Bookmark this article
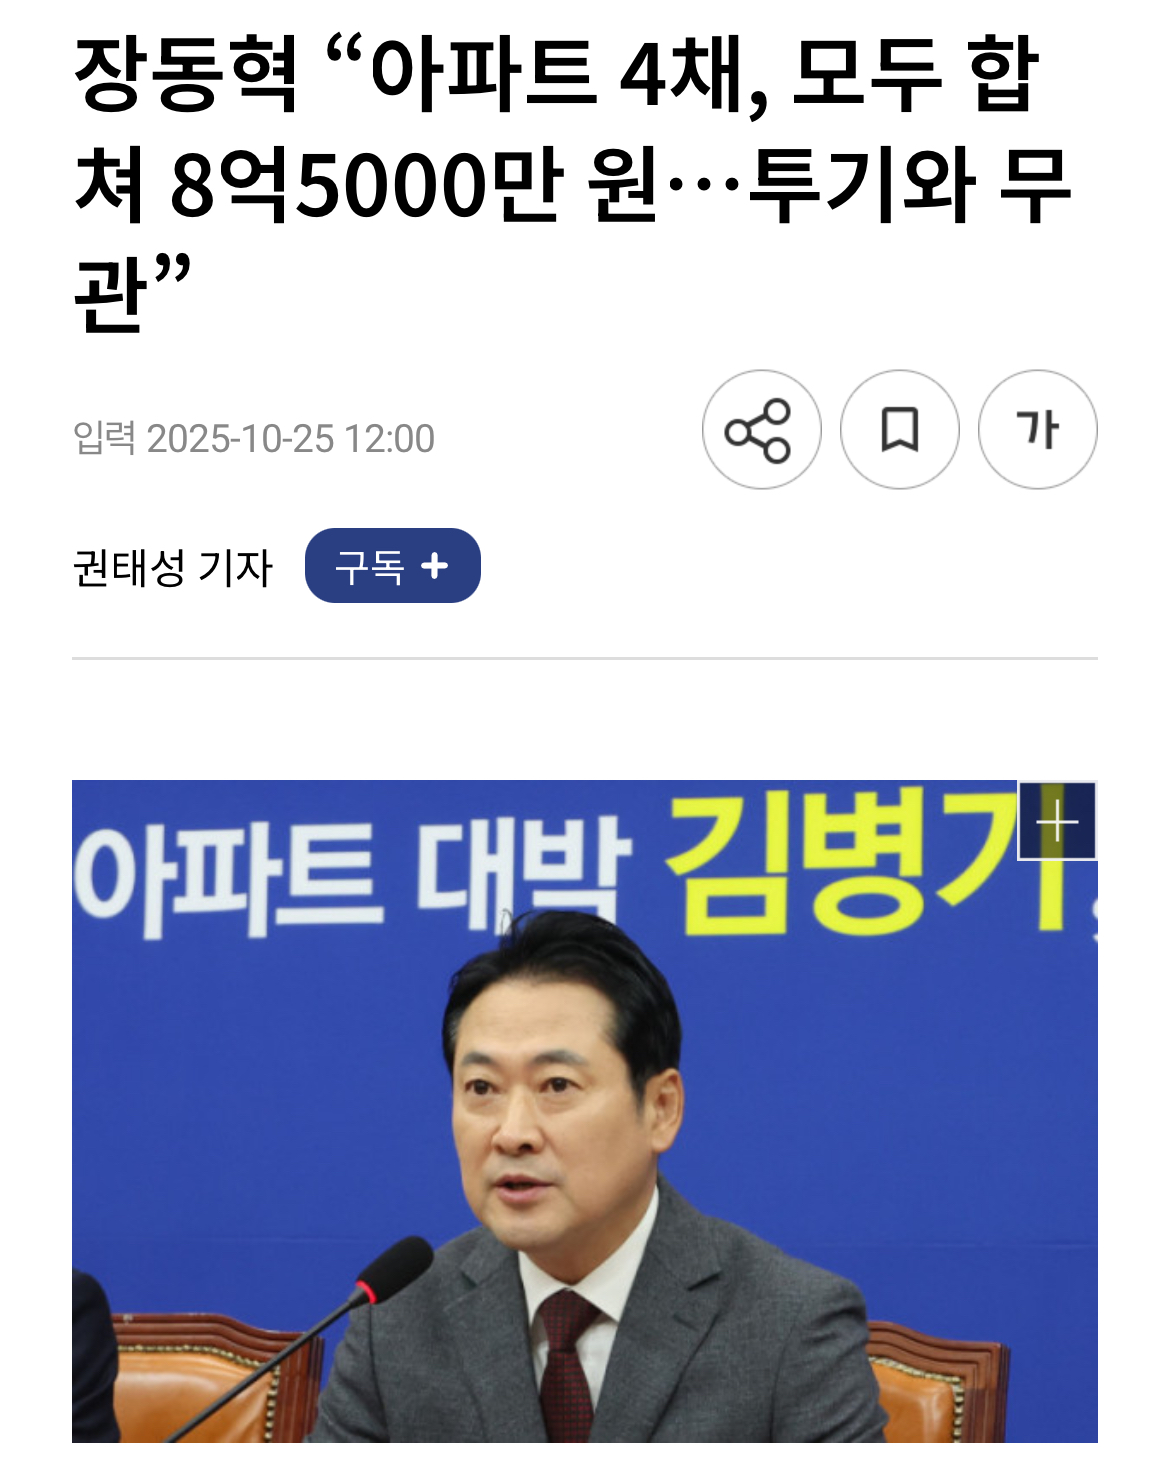The width and height of the screenshot is (1170, 1470). pos(899,430)
